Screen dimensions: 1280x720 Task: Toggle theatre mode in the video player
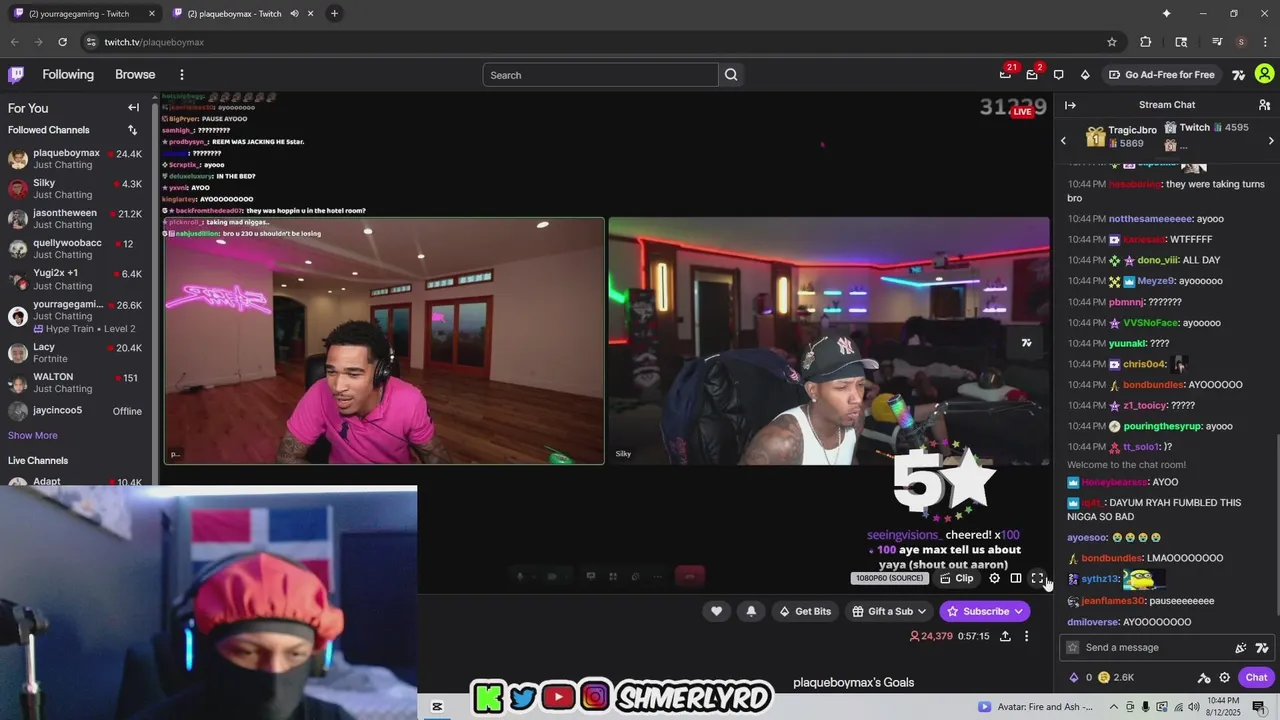pyautogui.click(x=1015, y=578)
